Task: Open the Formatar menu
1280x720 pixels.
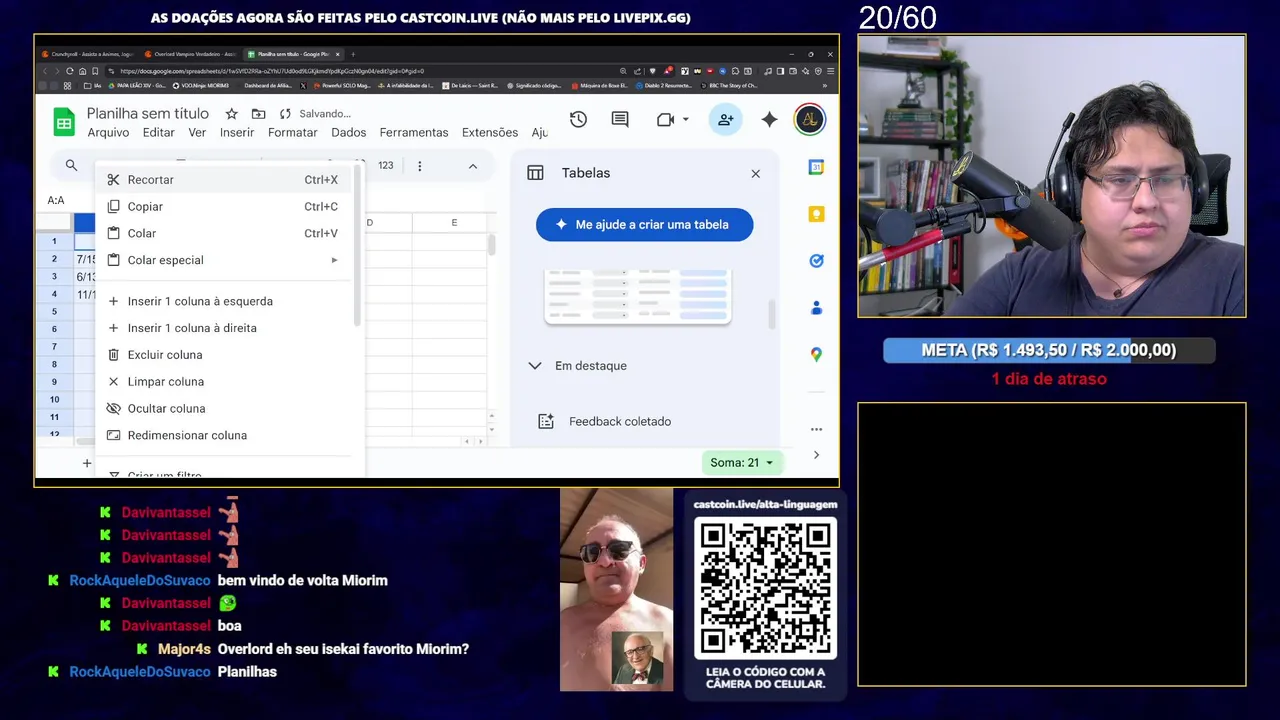Action: click(x=292, y=133)
